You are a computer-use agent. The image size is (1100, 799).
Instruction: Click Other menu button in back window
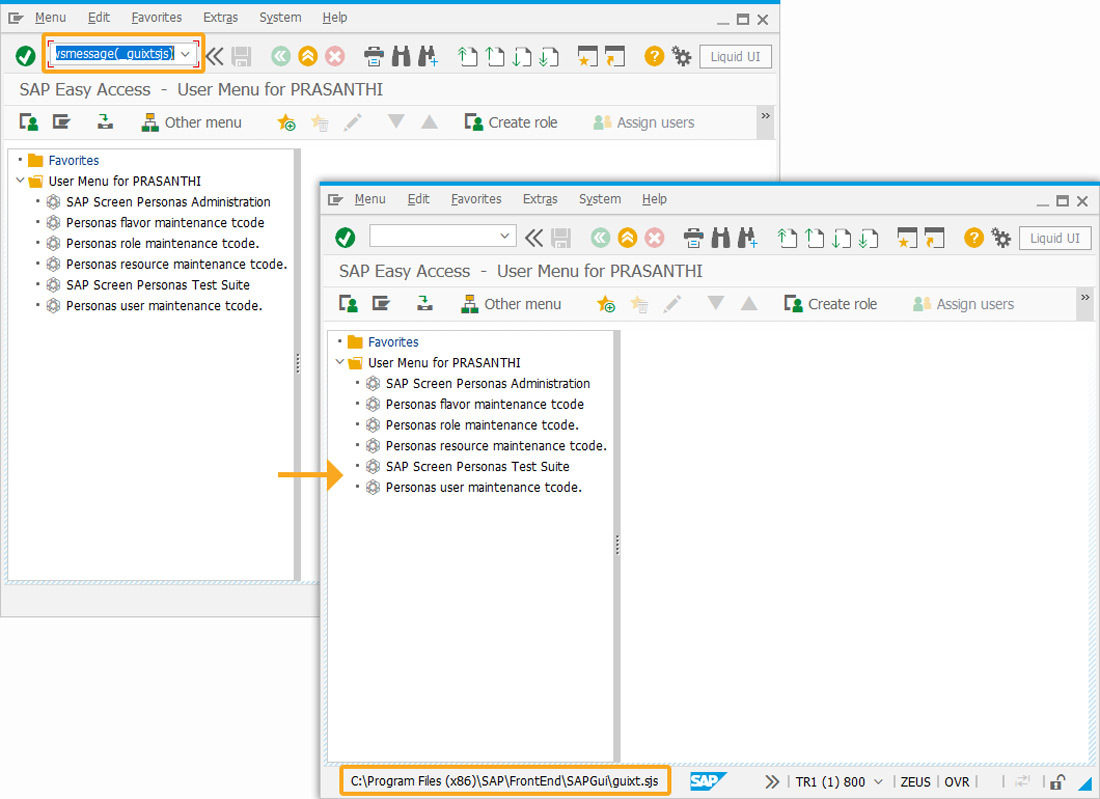click(191, 122)
